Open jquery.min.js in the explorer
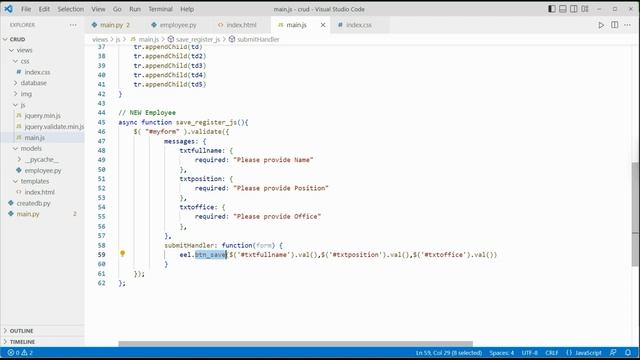Image resolution: width=640 pixels, height=360 pixels. pos(42,116)
